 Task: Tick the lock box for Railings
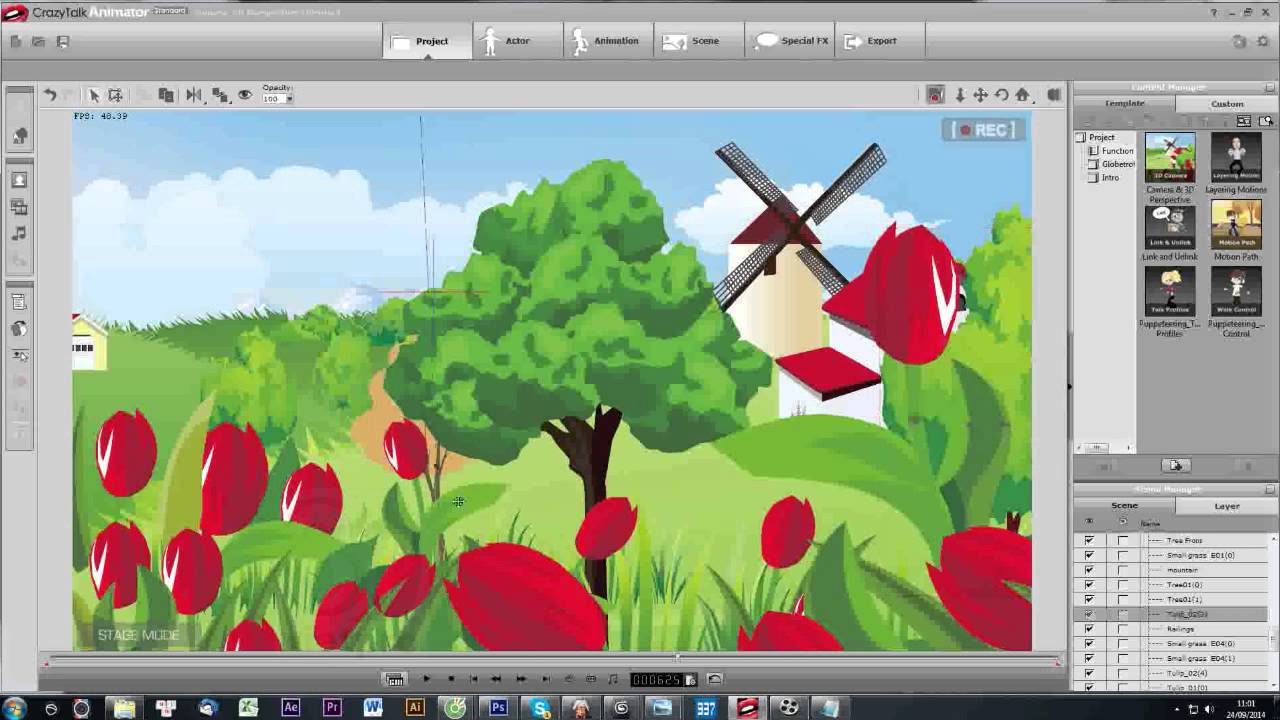[1123, 629]
